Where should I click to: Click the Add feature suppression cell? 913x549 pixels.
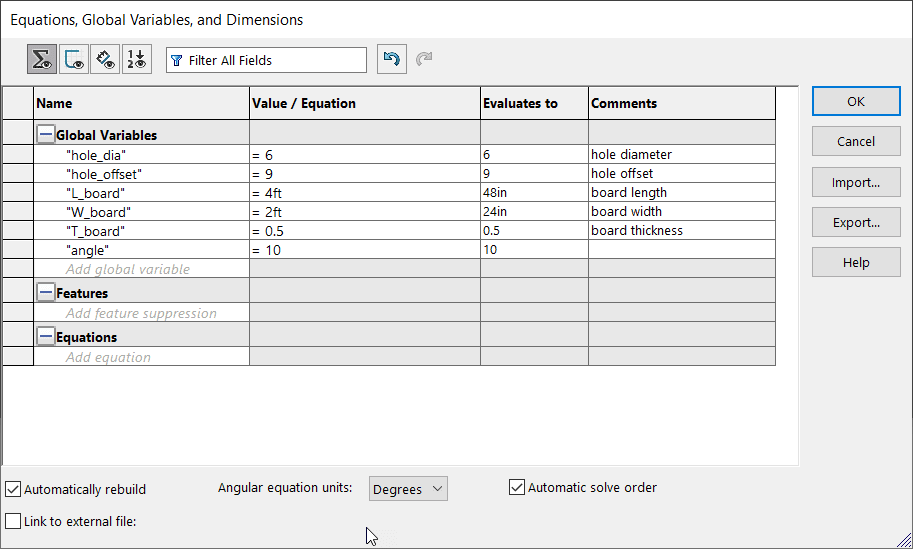(x=141, y=313)
